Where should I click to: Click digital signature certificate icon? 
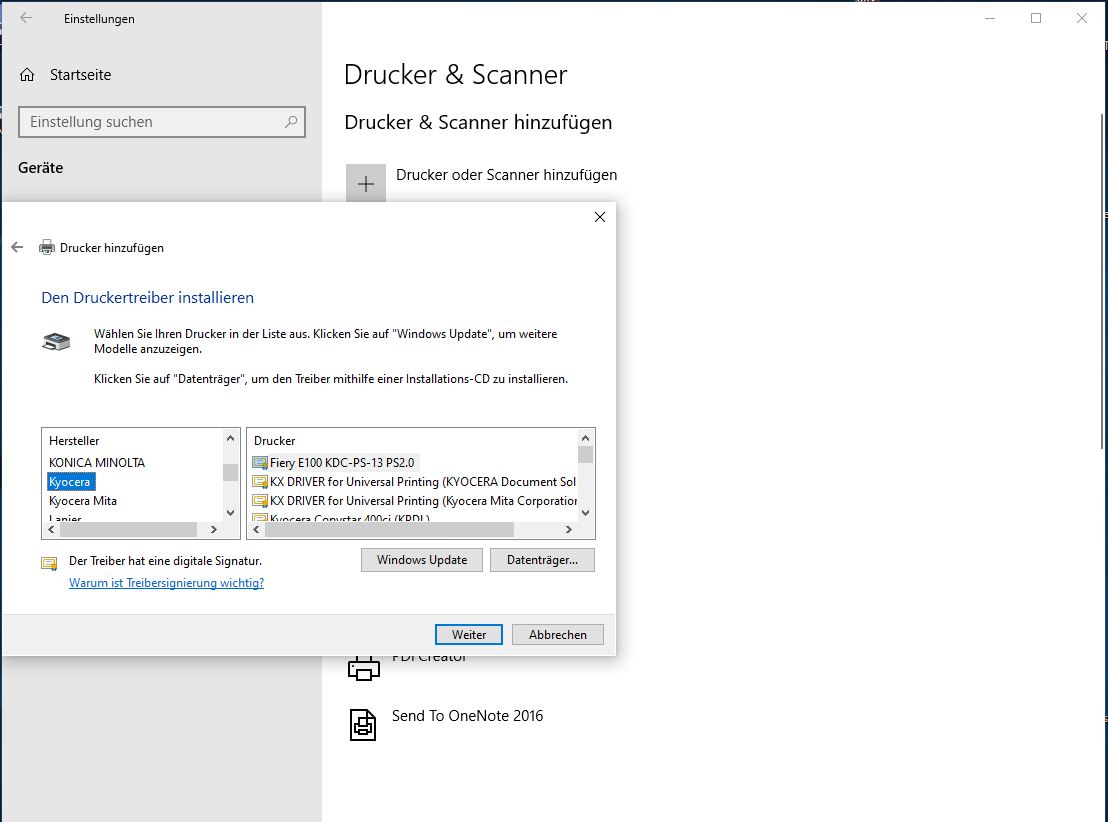tap(49, 563)
